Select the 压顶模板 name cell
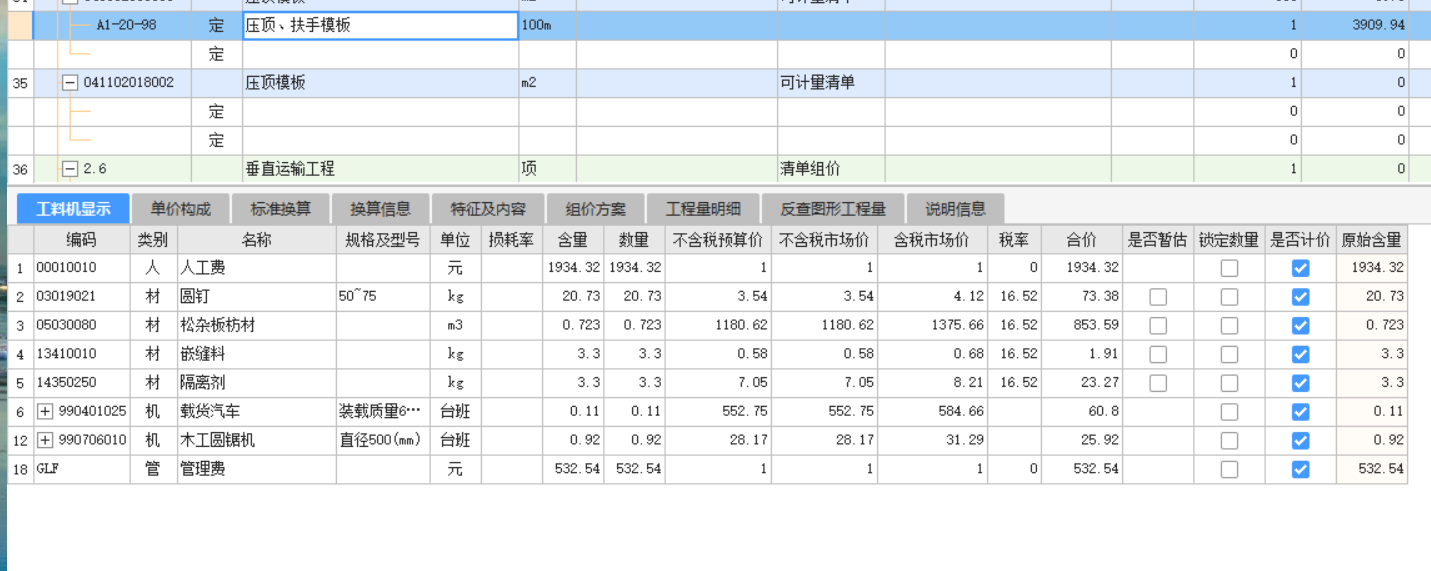The width and height of the screenshot is (1431, 571). click(x=381, y=83)
